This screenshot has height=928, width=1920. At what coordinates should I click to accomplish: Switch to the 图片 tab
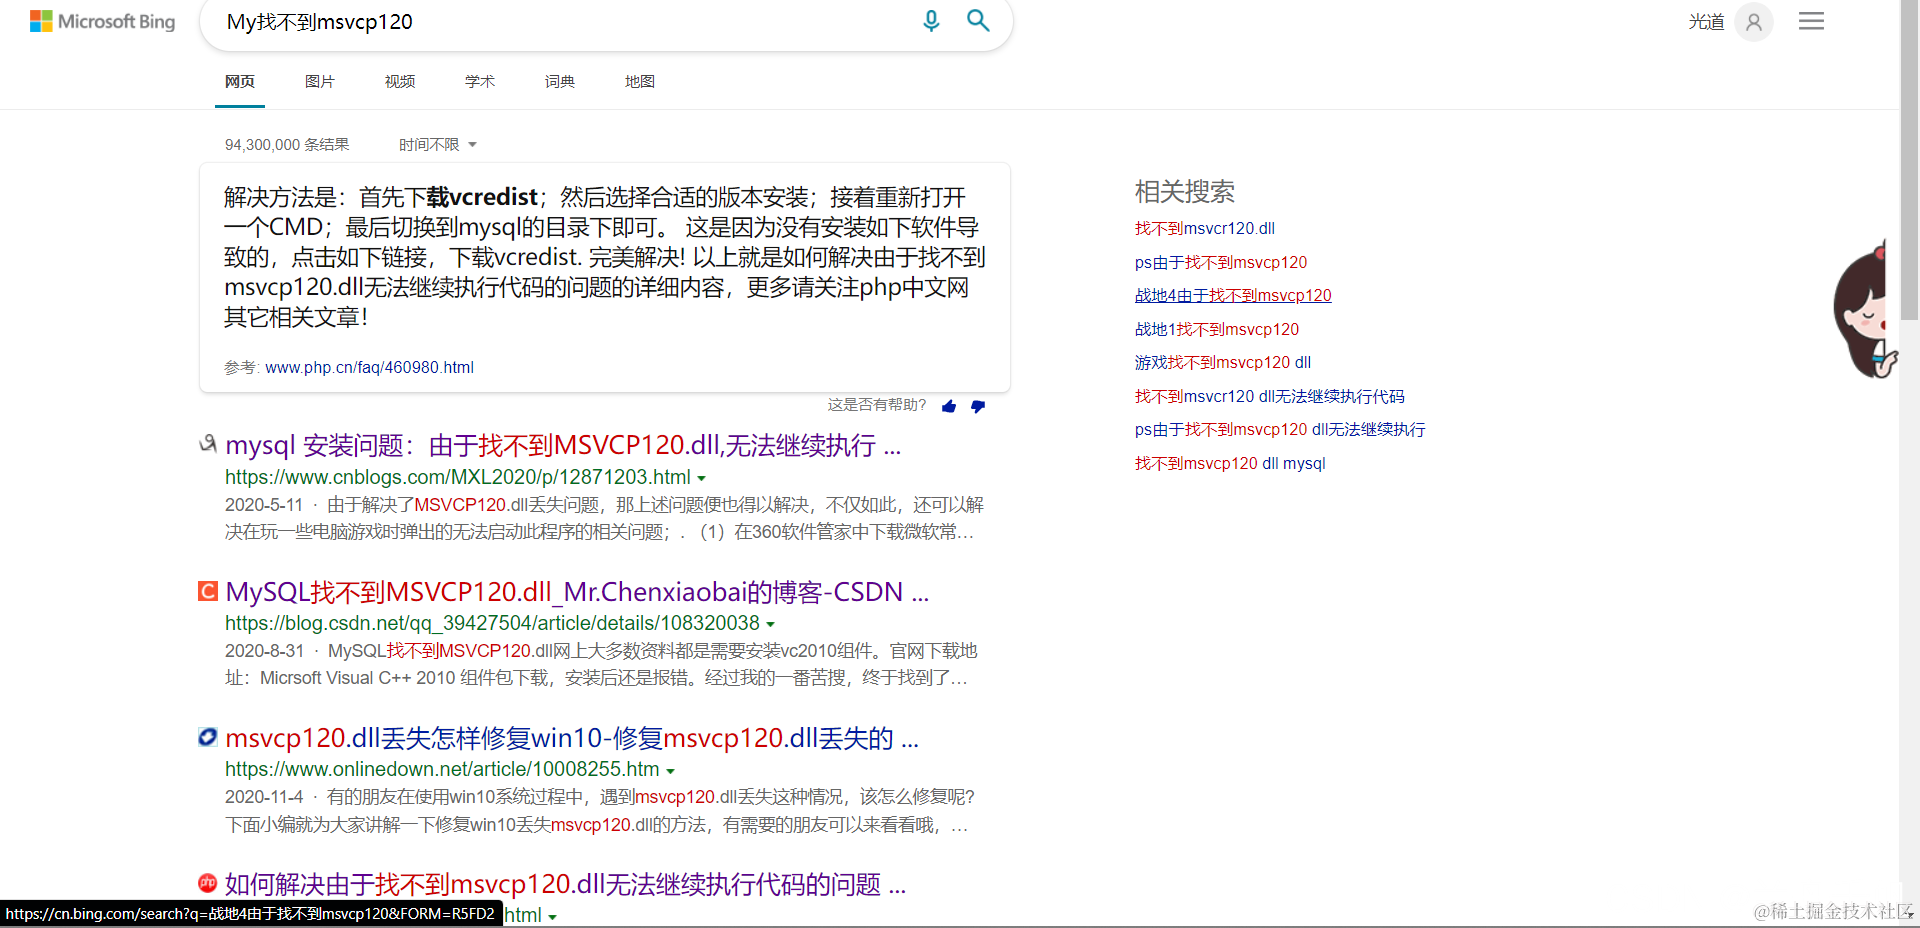tap(319, 81)
